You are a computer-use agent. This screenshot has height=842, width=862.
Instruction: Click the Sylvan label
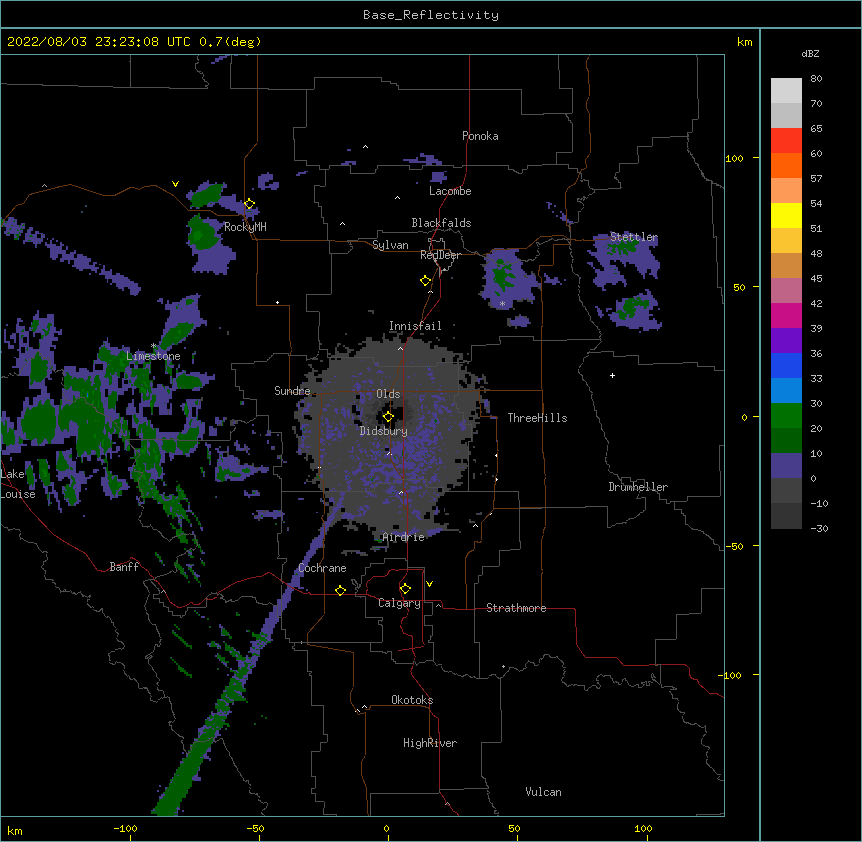click(x=390, y=245)
